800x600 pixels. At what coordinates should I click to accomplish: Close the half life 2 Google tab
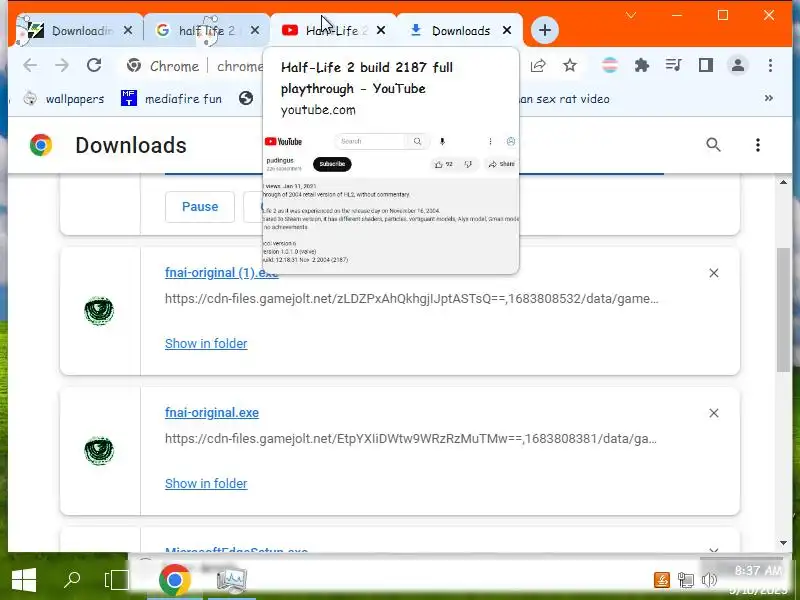255,31
